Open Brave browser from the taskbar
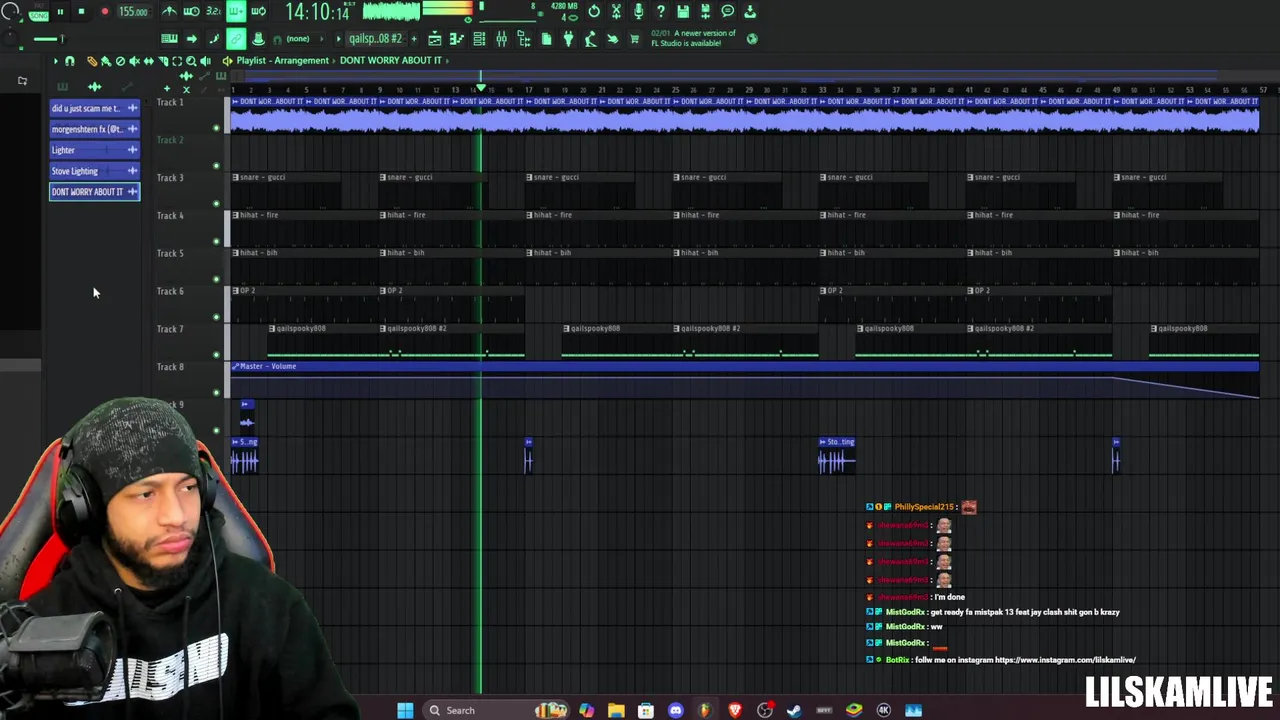1280x720 pixels. point(735,710)
